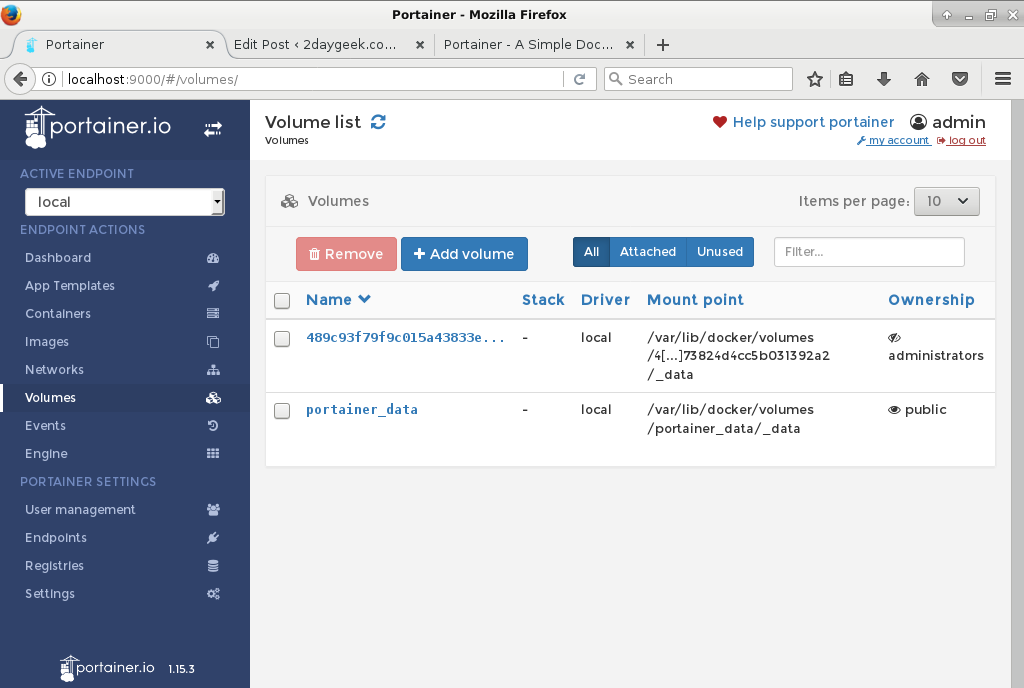Open the Firefox downloads arrow icon
This screenshot has width=1024, height=688.
click(x=884, y=79)
